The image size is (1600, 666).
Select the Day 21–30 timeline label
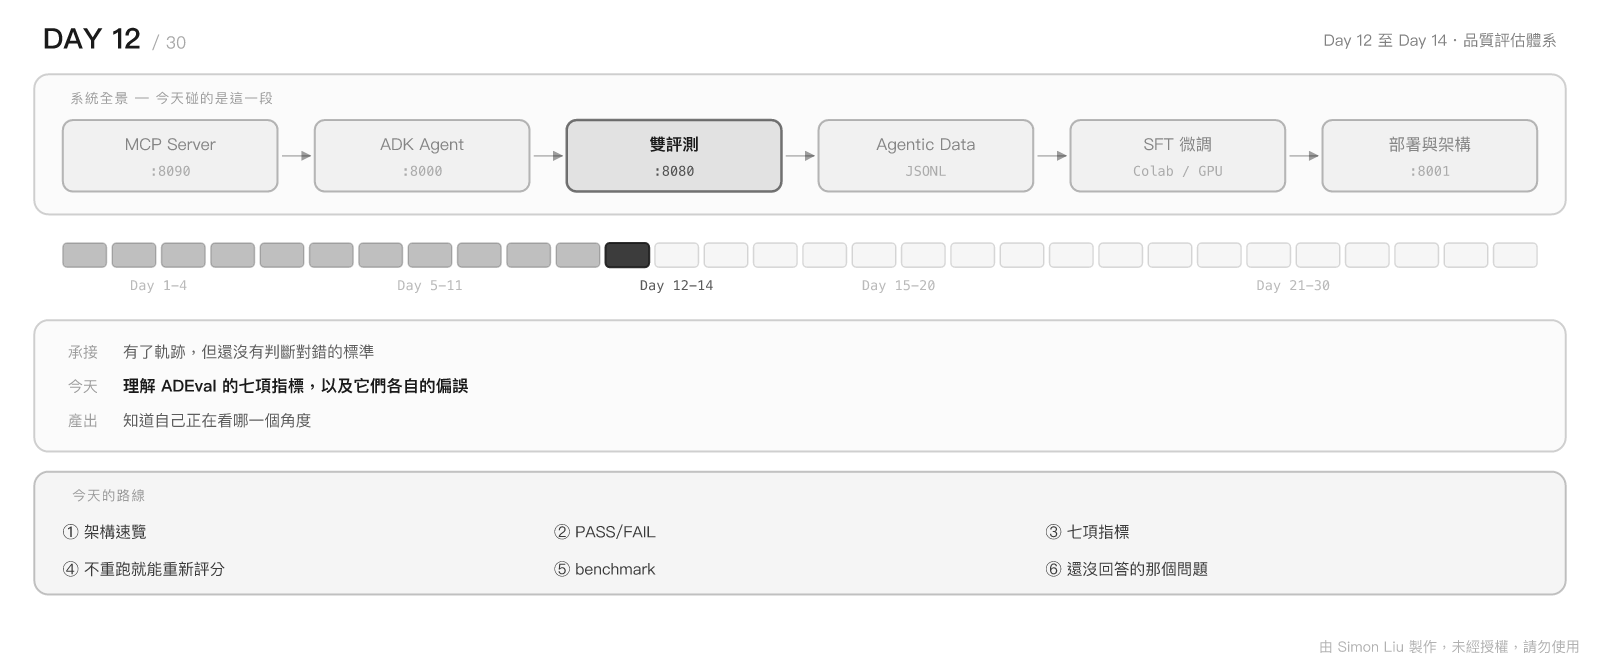(1293, 286)
